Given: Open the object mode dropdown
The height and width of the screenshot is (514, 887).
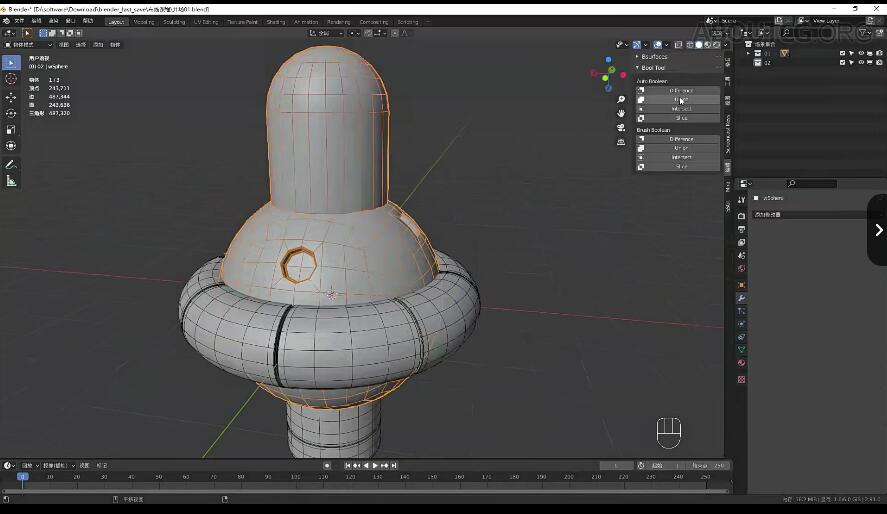Looking at the screenshot, I should [x=28, y=45].
